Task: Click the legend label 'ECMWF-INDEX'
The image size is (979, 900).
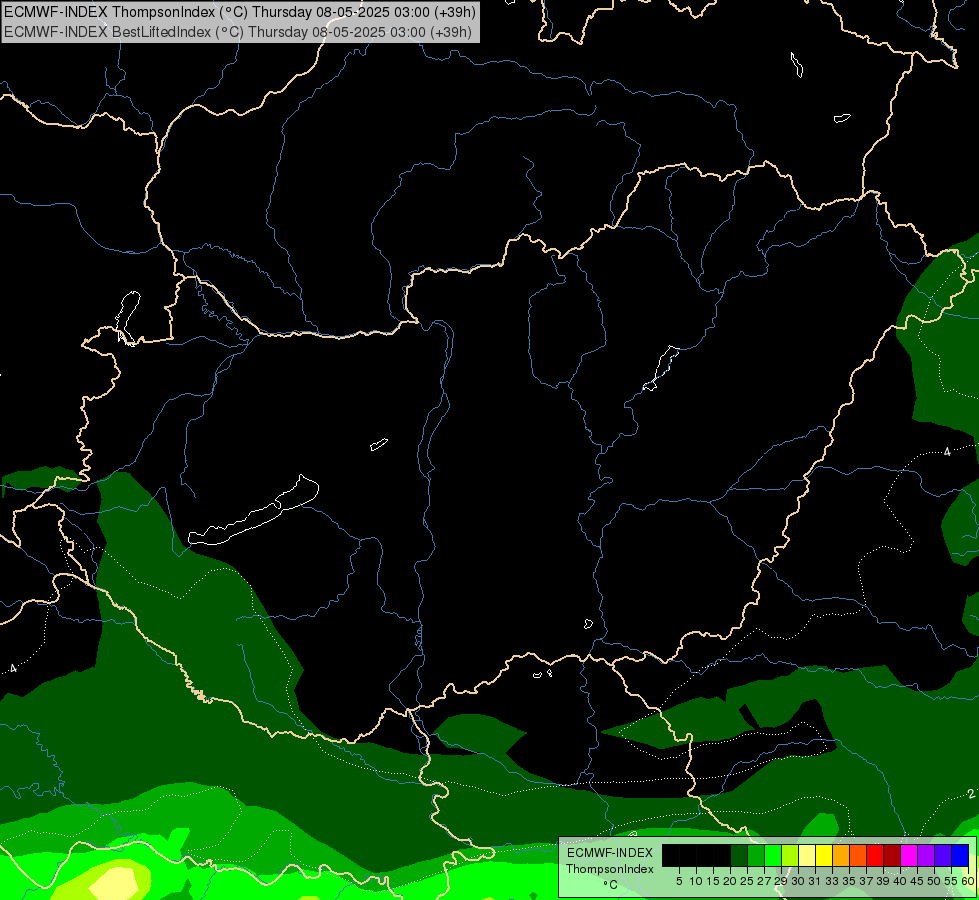Action: [610, 853]
